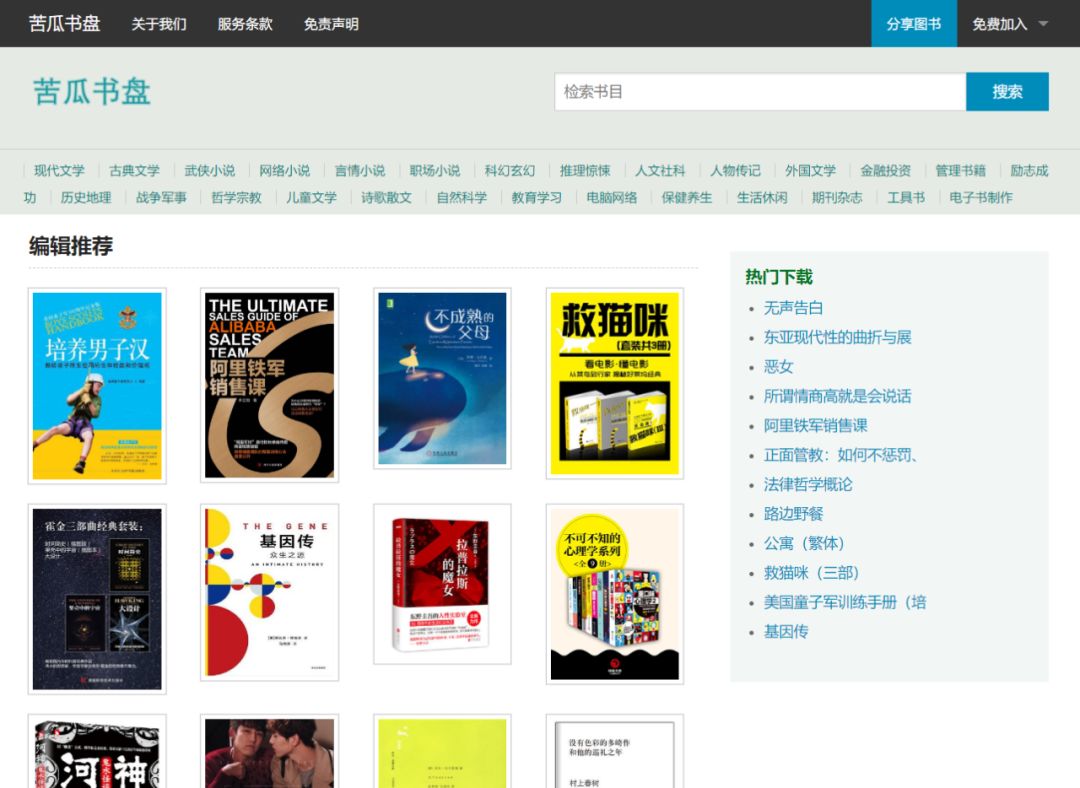View the 基因传 book cover
This screenshot has width=1080, height=788.
(x=269, y=592)
